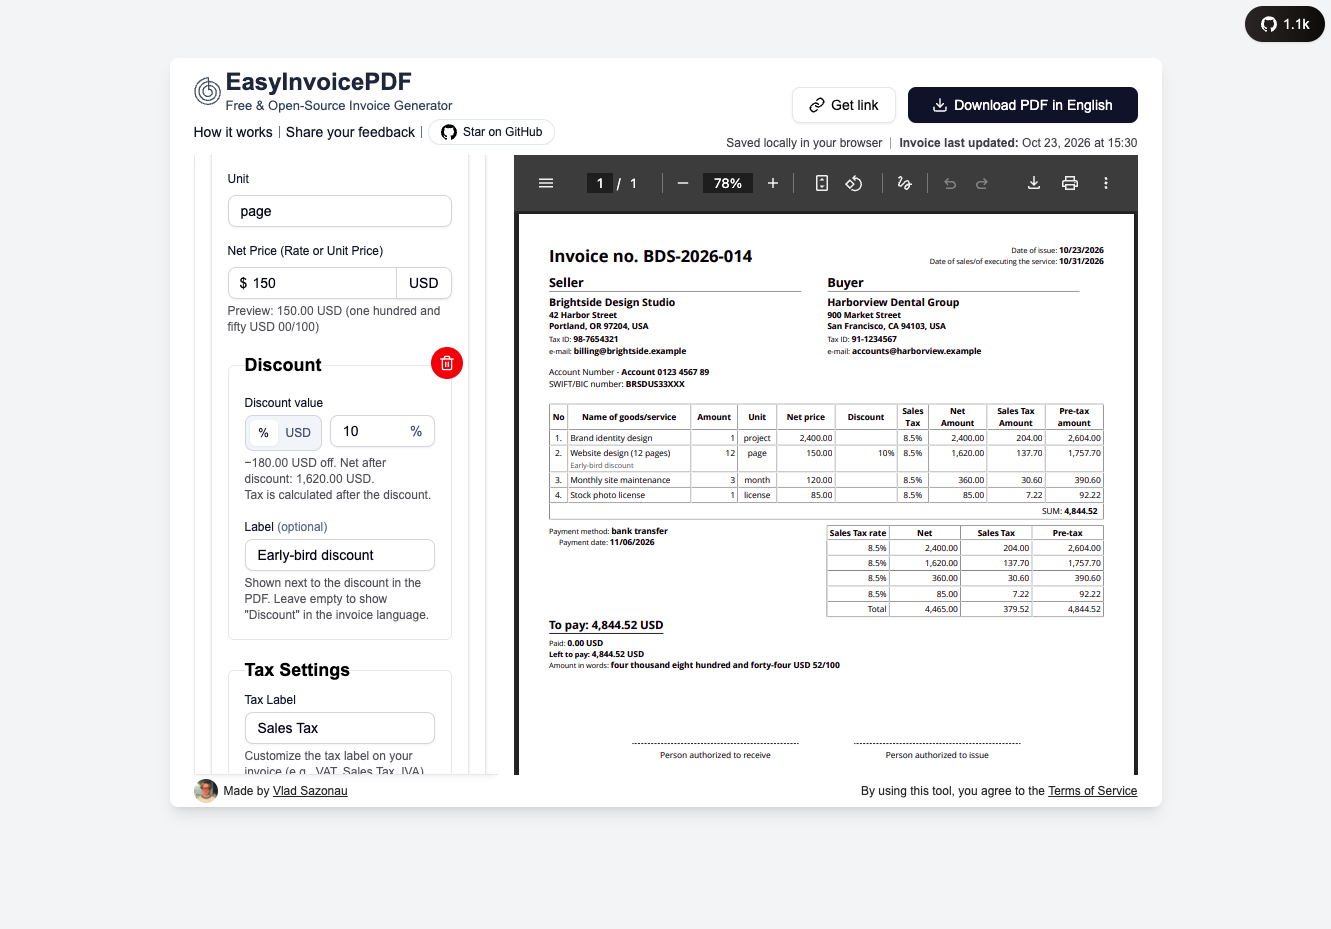Zoom out the PDF preview
This screenshot has height=929, width=1331.
pos(683,183)
